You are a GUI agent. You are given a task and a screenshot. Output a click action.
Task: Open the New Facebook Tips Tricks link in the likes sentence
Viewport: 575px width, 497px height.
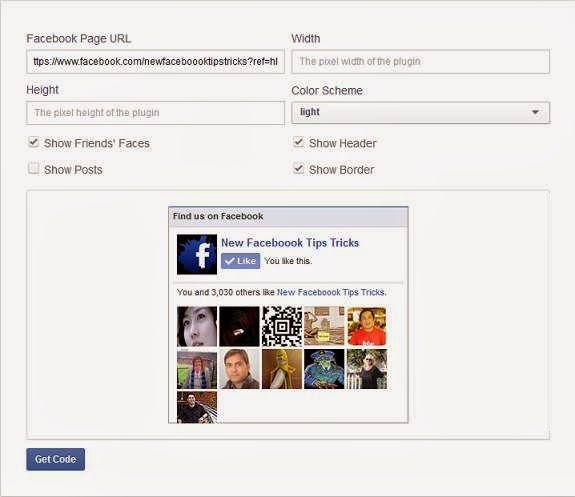331,292
